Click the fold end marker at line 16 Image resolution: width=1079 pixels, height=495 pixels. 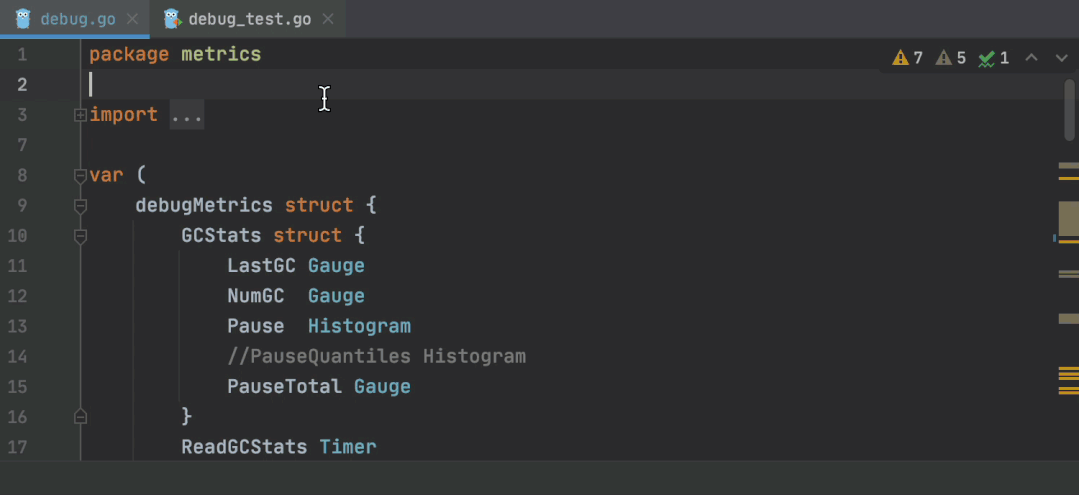click(80, 416)
